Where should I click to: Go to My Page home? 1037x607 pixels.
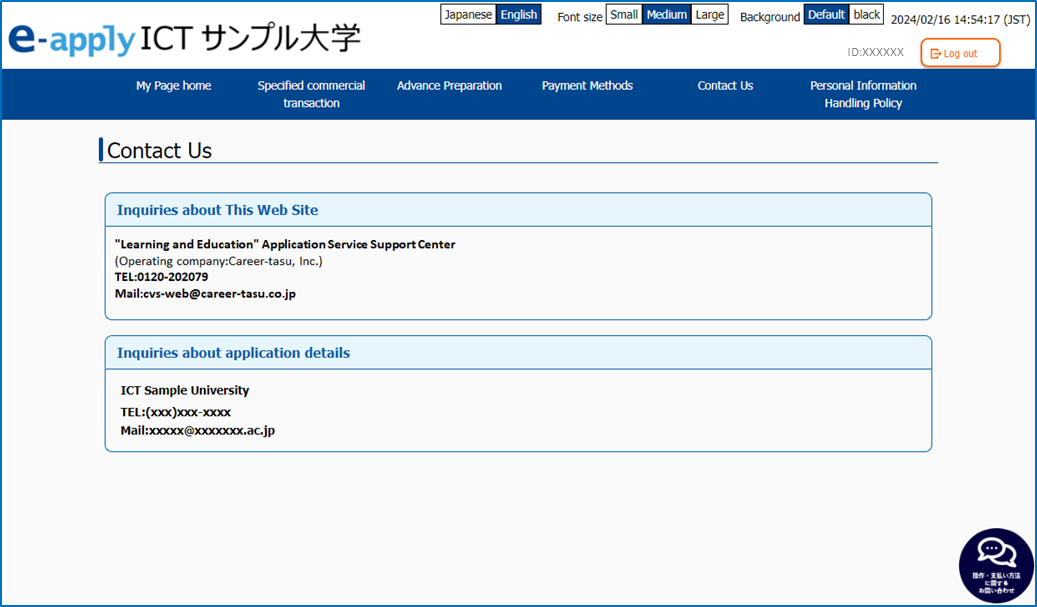(173, 86)
